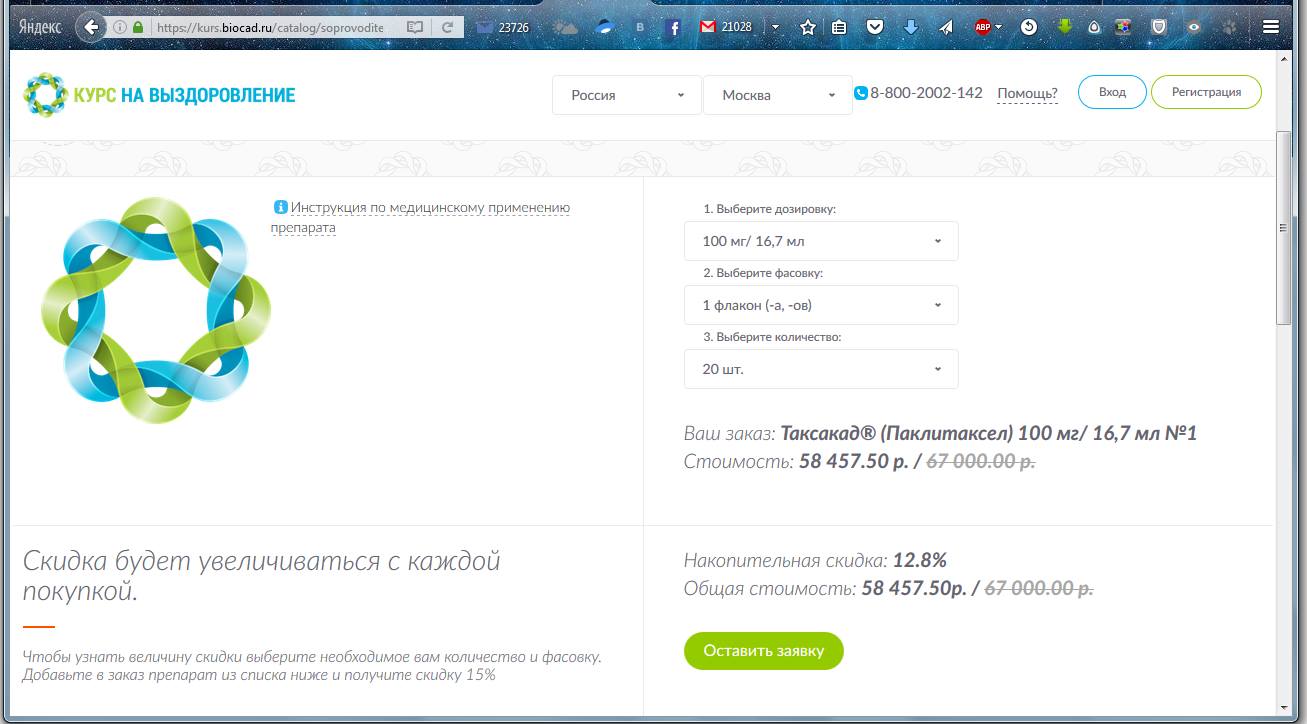Click the Pocket save icon
Image resolution: width=1307 pixels, height=724 pixels.
coord(875,28)
